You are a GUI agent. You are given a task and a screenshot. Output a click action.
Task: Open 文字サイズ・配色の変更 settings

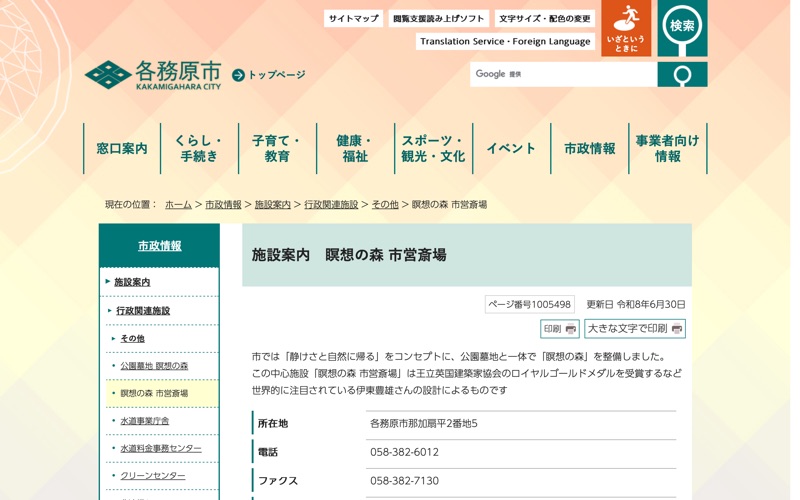pos(544,18)
